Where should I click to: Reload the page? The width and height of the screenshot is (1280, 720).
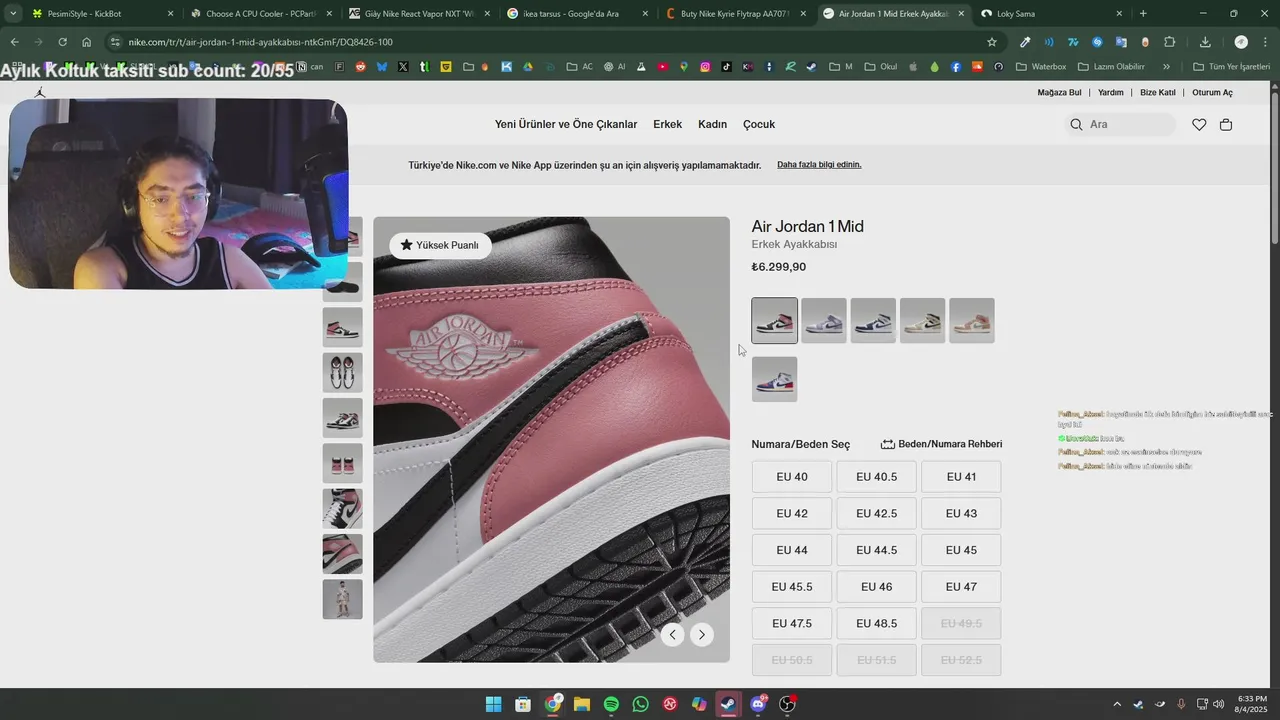click(x=62, y=42)
